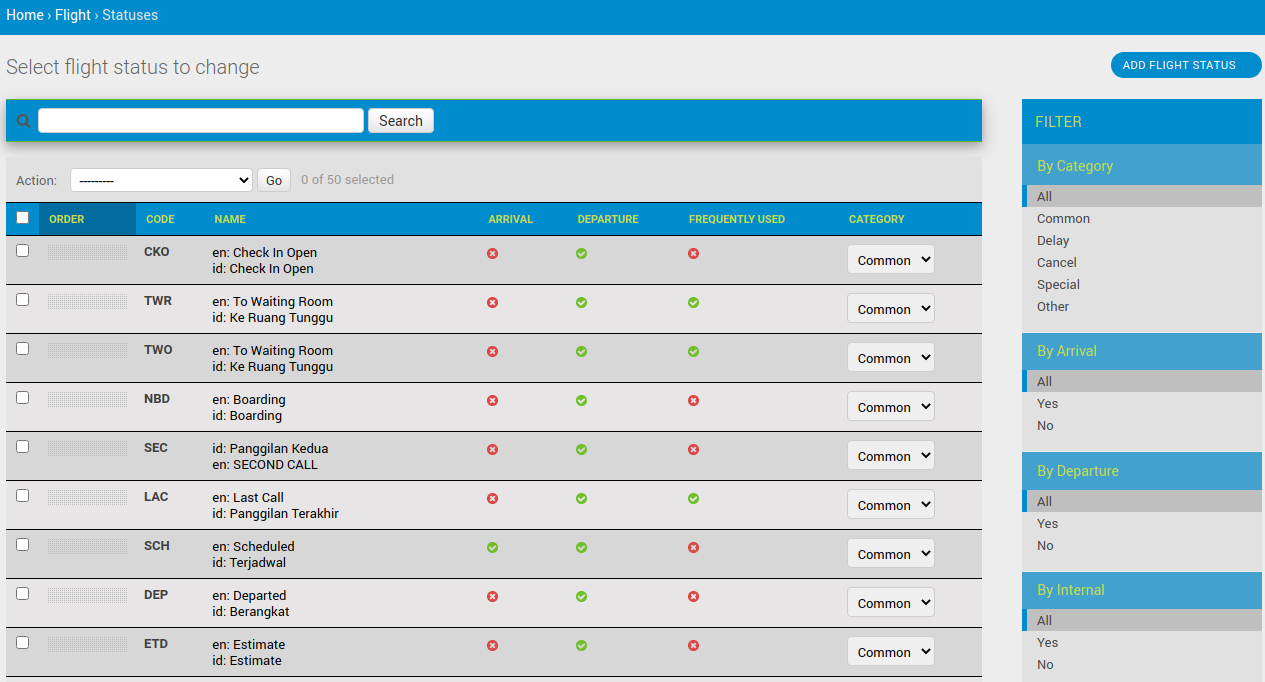Click inside the search text field

[201, 121]
